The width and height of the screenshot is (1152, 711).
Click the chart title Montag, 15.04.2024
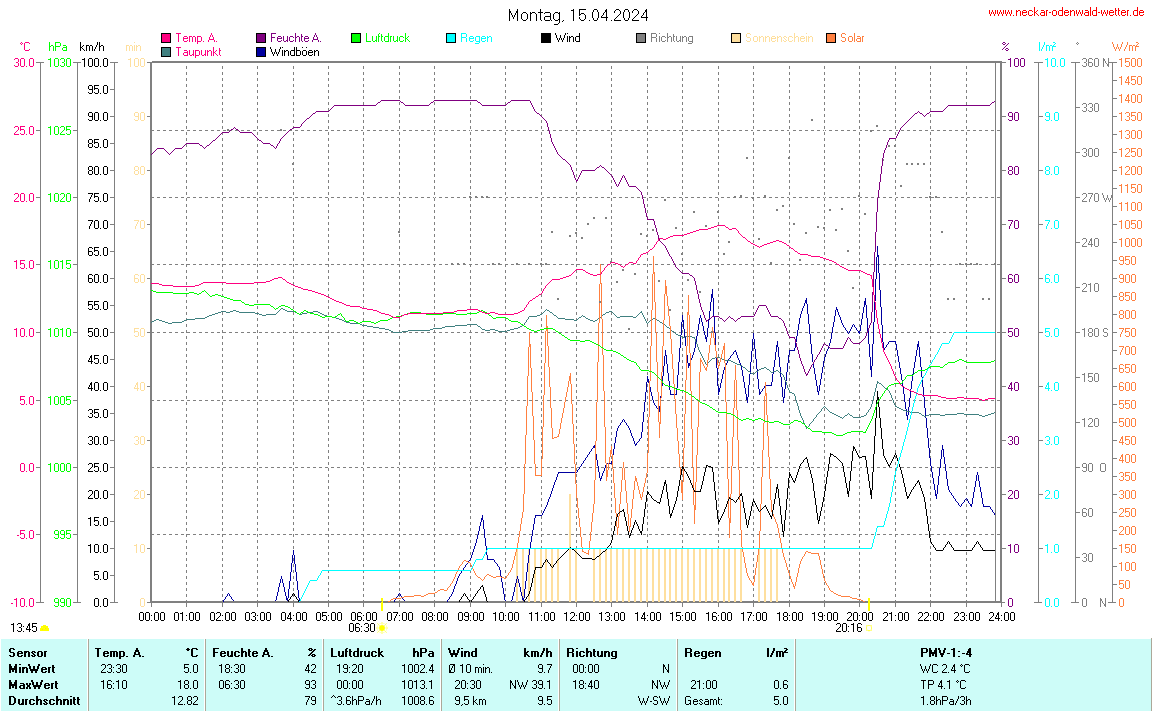[x=577, y=15]
